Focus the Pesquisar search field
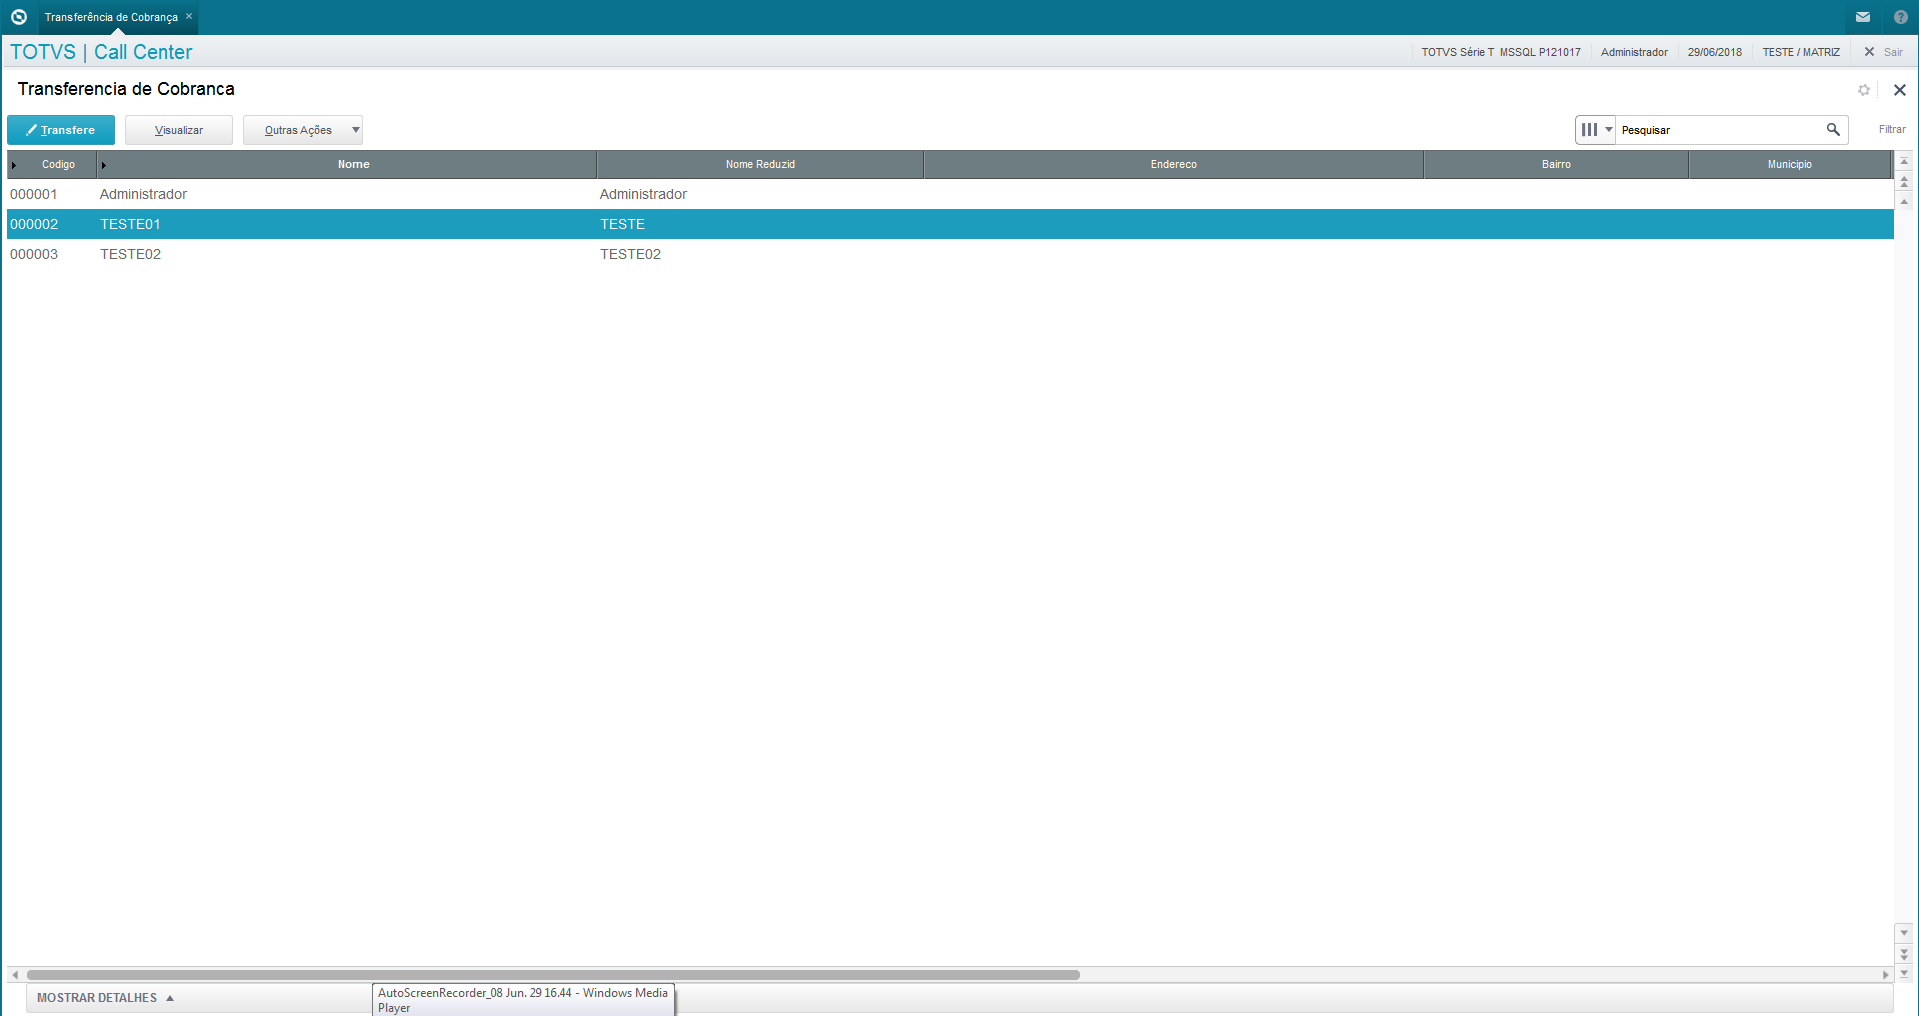 [1720, 130]
